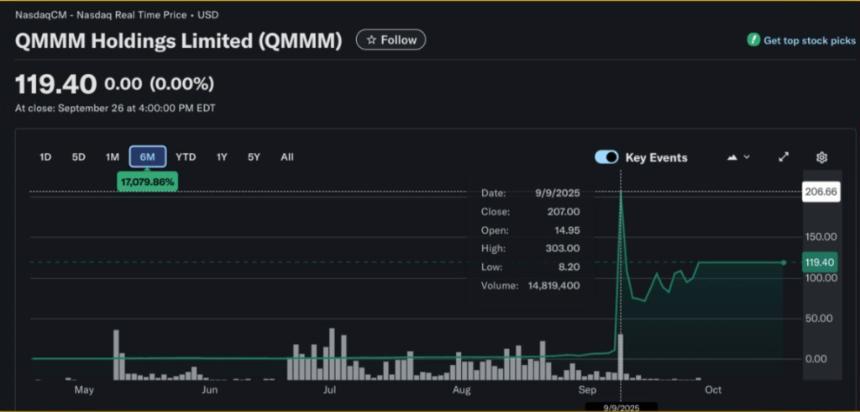Click the Jul label on time axis
The image size is (860, 412).
click(329, 391)
